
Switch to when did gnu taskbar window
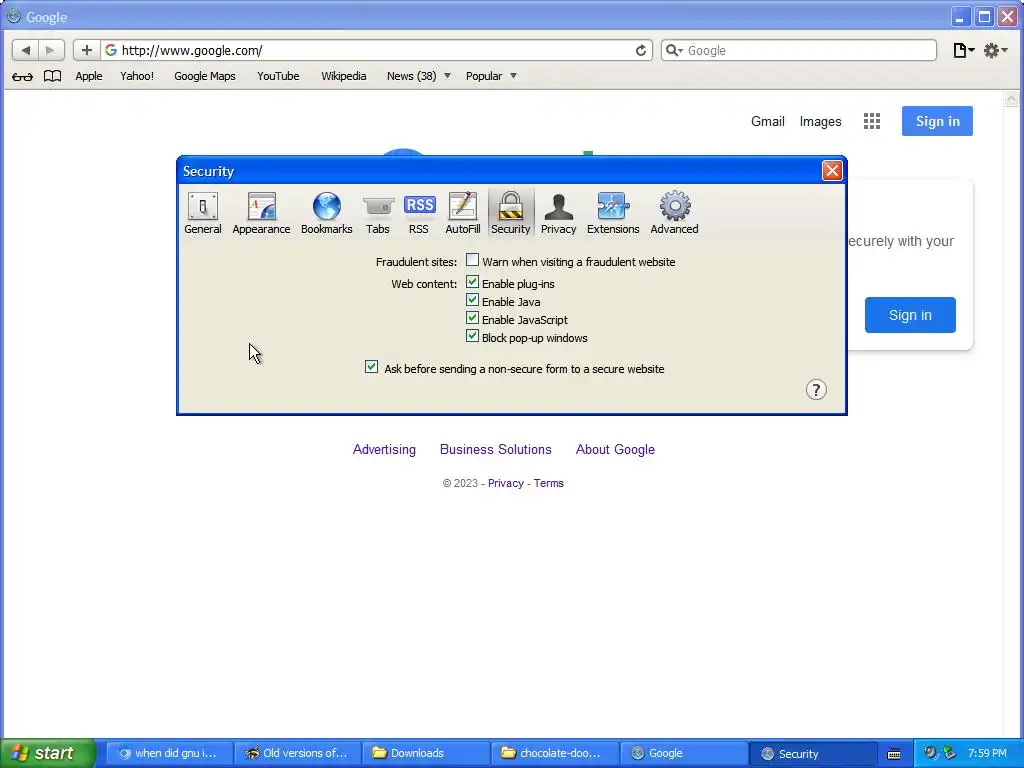(x=168, y=753)
